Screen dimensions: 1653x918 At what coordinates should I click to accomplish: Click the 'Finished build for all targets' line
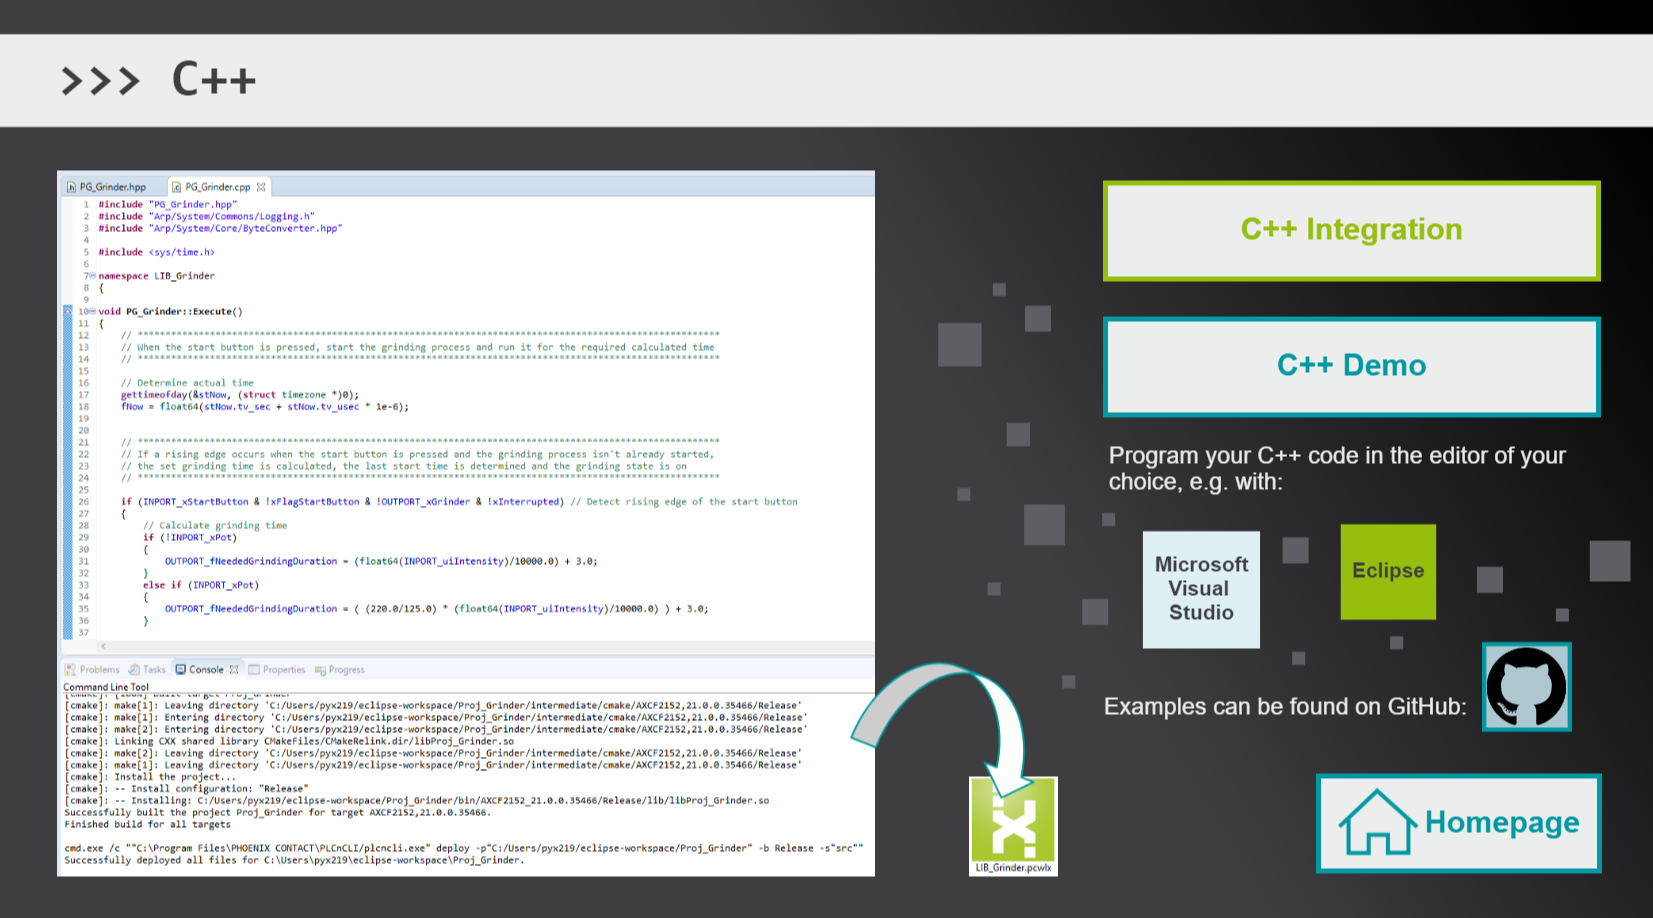[x=147, y=825]
